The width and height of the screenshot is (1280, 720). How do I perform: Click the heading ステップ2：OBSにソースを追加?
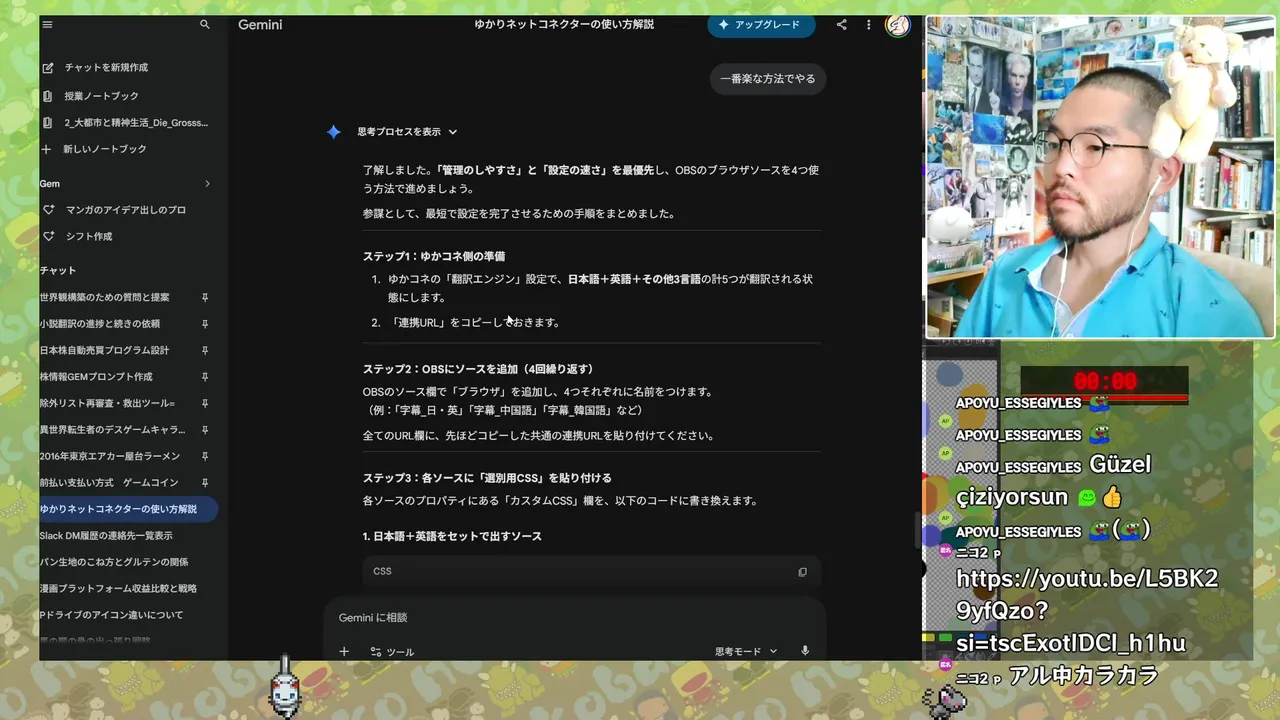click(479, 369)
